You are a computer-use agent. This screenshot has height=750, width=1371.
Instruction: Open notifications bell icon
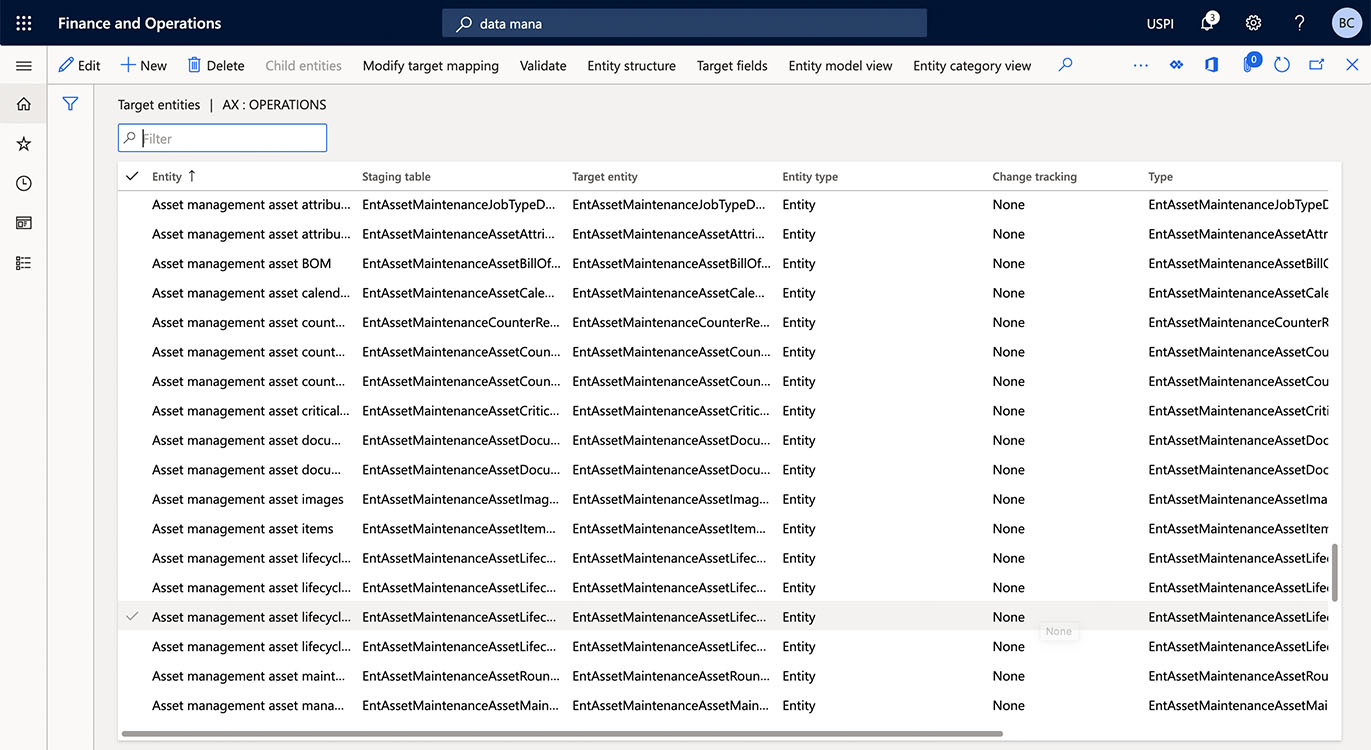tap(1208, 23)
